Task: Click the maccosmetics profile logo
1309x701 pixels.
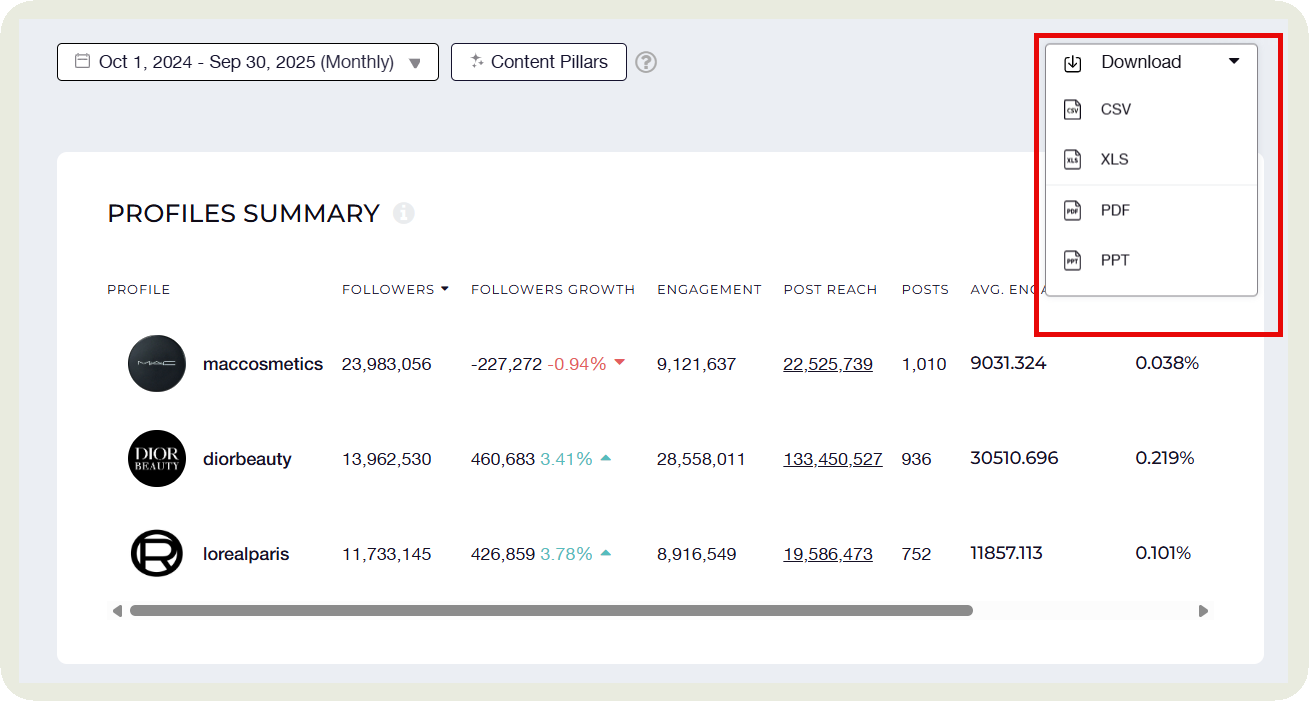Action: (157, 364)
